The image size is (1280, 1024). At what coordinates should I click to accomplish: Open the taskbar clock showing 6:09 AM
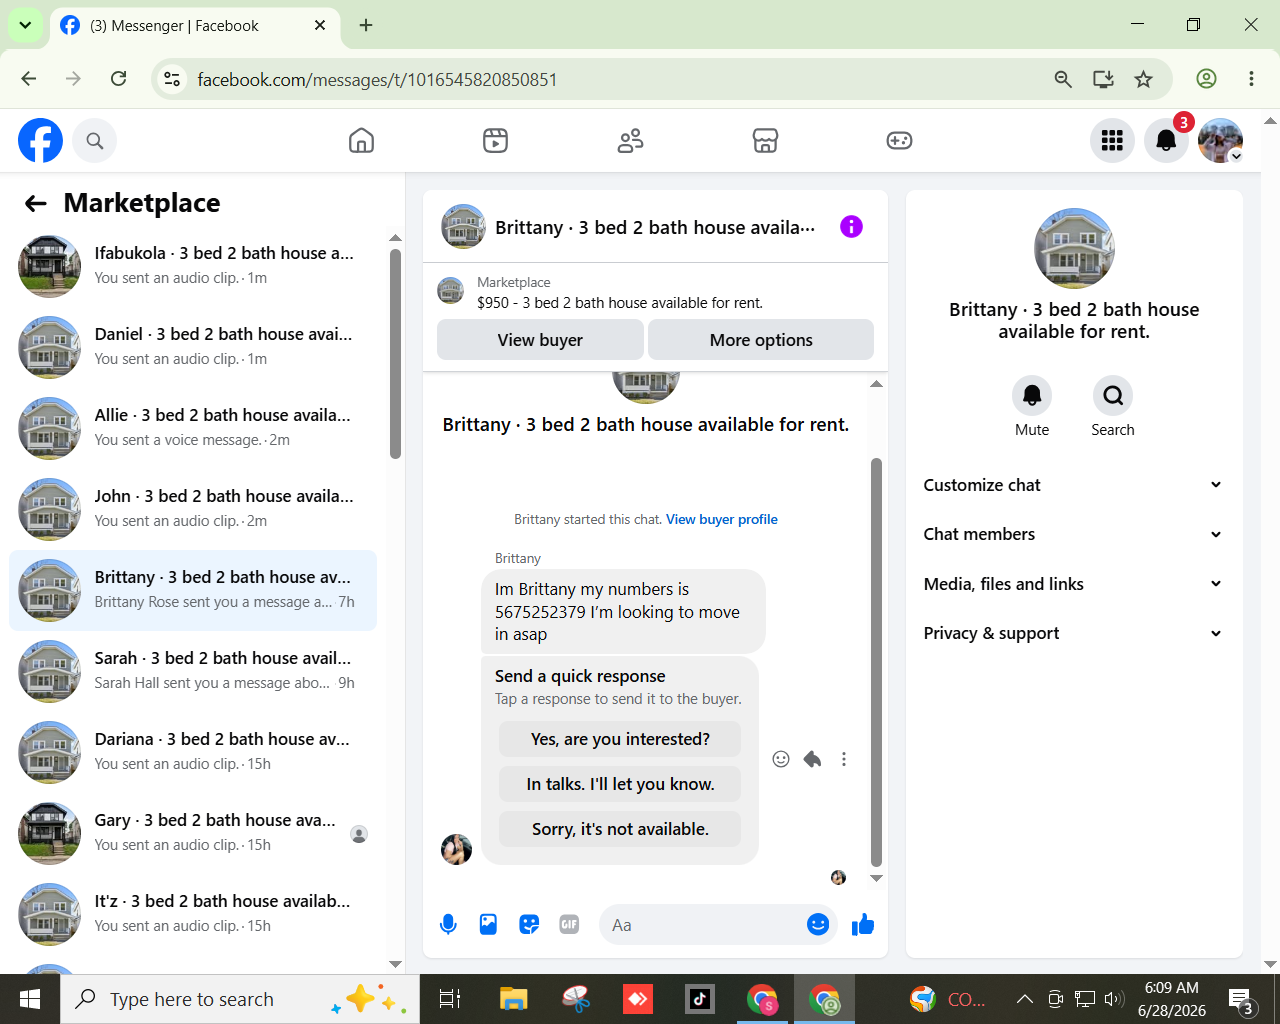[1172, 999]
